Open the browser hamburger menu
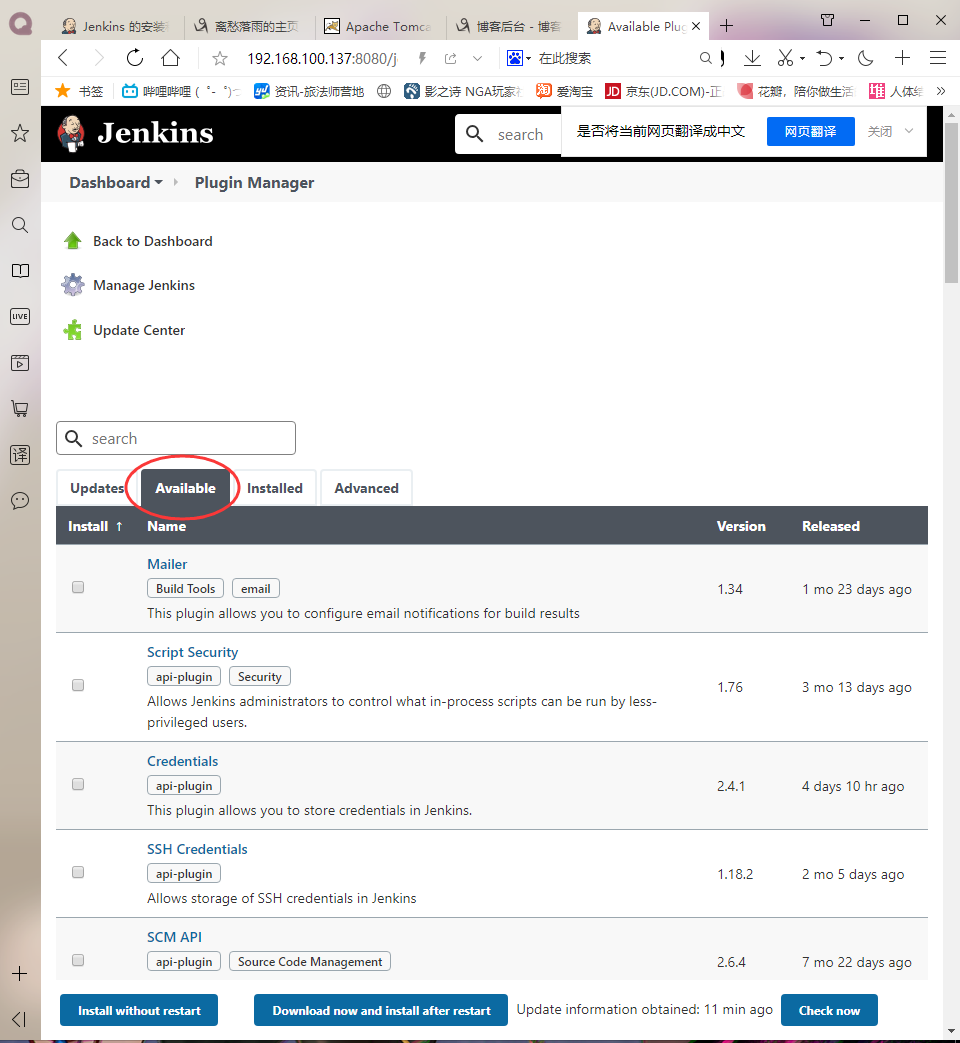960x1043 pixels. (938, 59)
